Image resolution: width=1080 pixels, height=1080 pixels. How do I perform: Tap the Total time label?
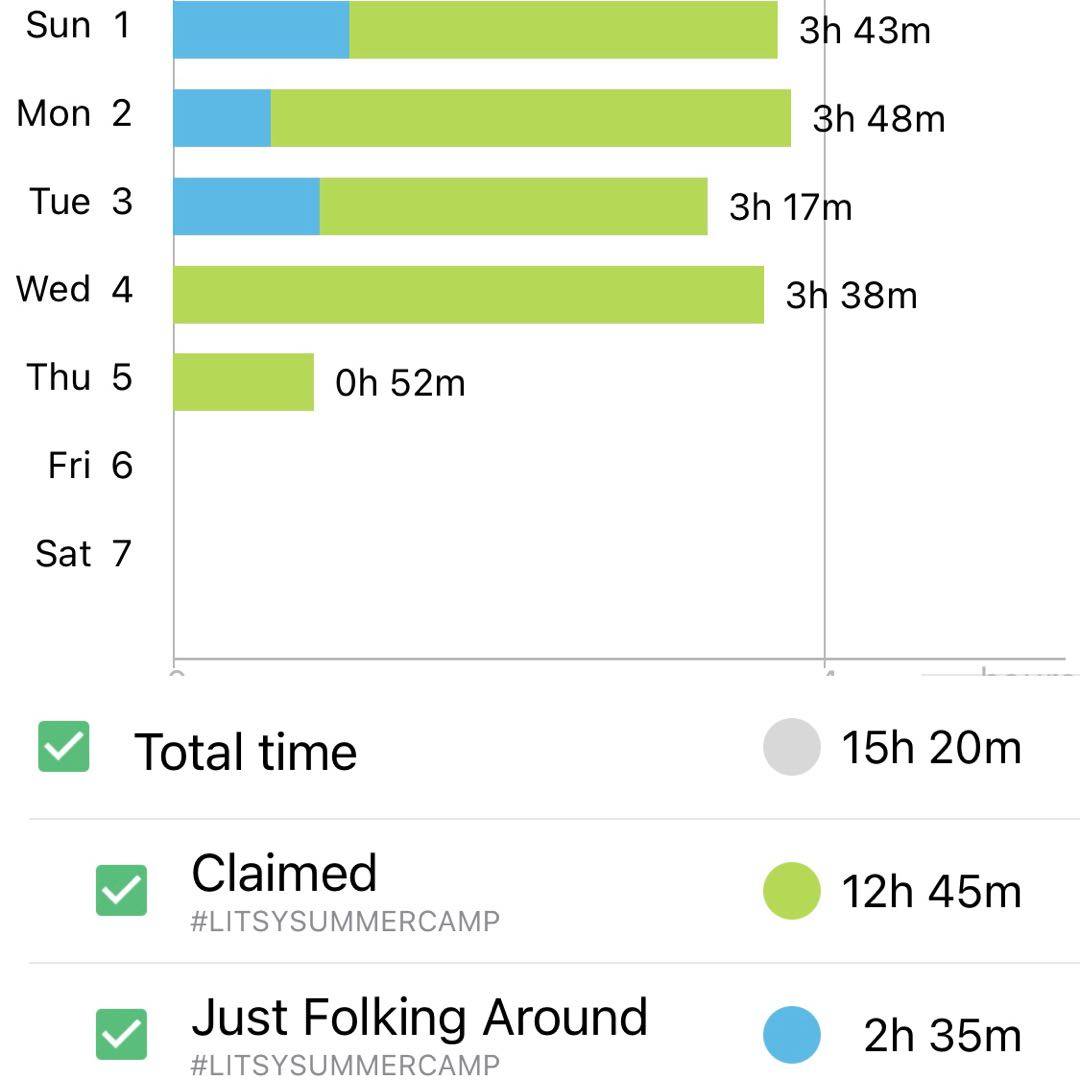246,751
